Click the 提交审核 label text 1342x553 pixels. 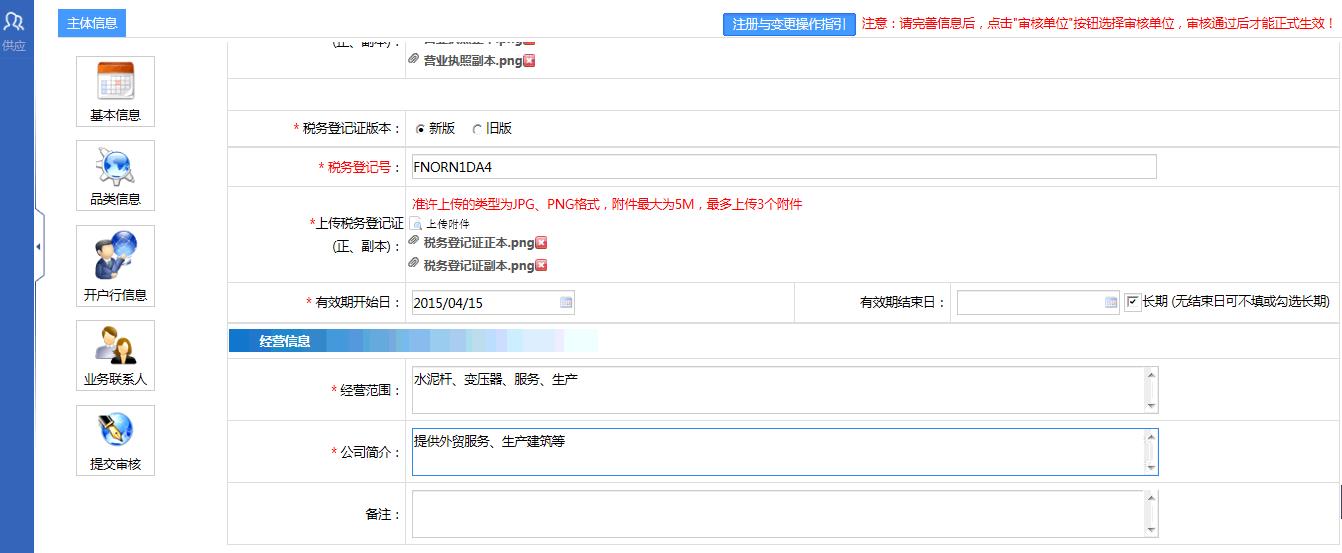[115, 465]
